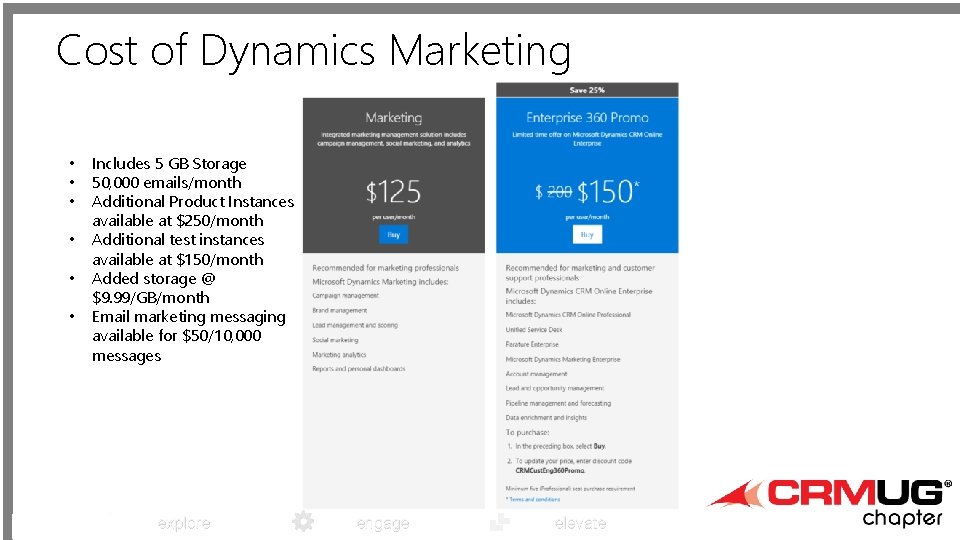Viewport: 960px width, 540px height.
Task: Click the Marketing analytics feature
Action: [339, 354]
